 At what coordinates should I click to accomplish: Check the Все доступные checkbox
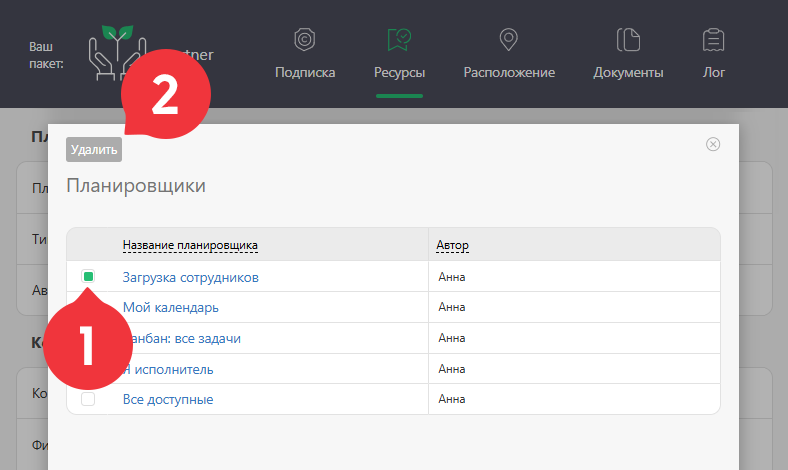(x=88, y=399)
